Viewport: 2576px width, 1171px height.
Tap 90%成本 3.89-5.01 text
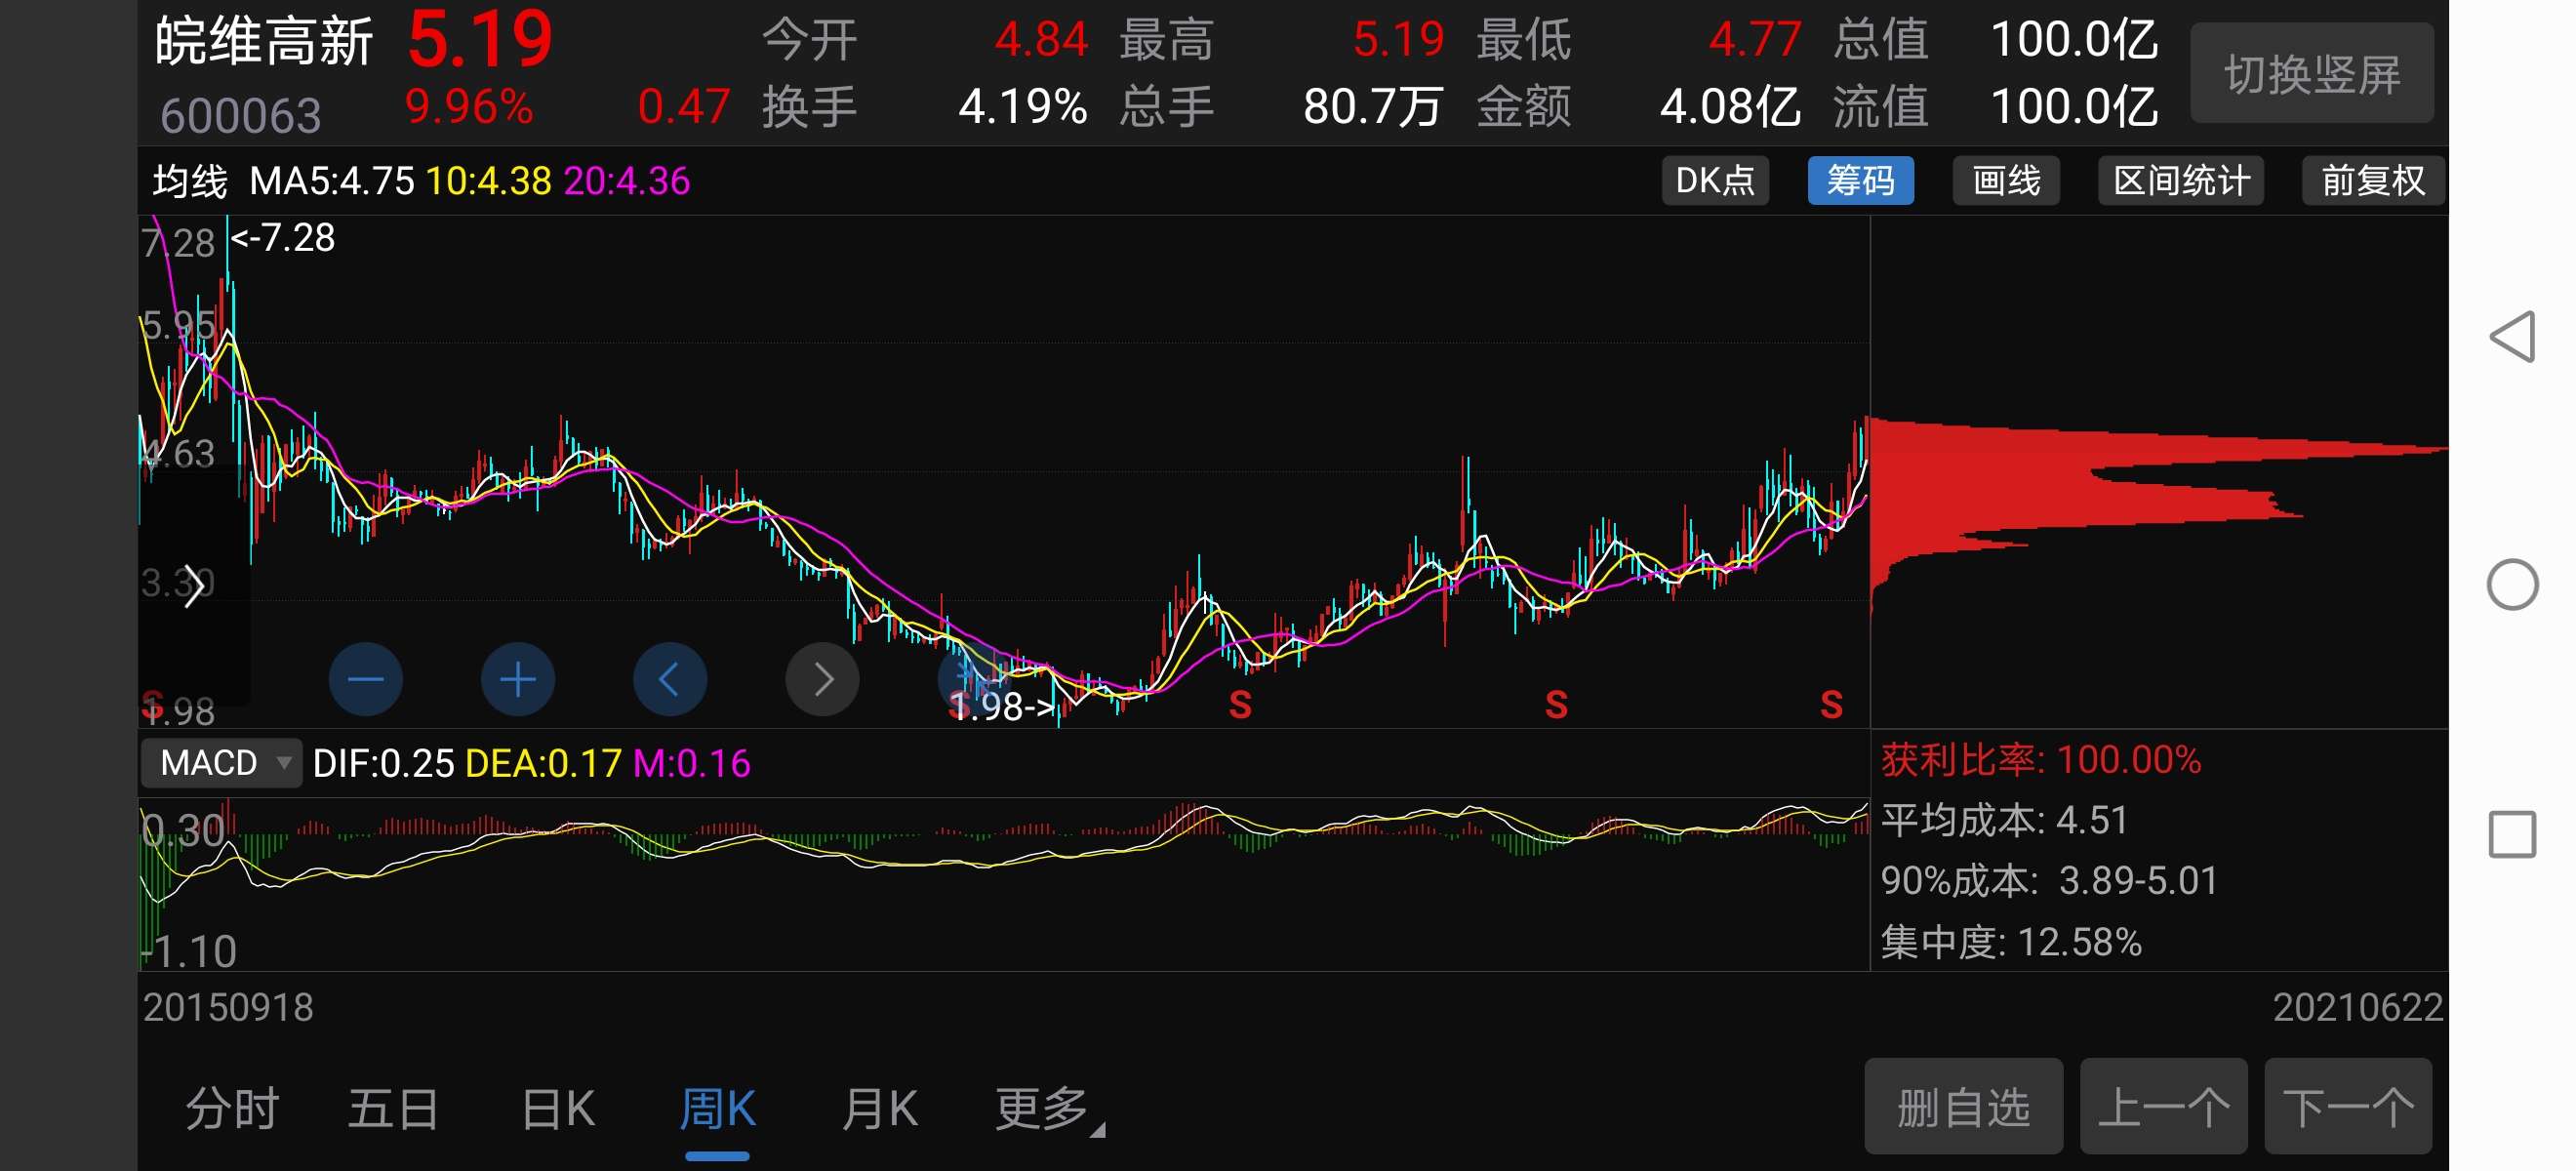(2049, 881)
